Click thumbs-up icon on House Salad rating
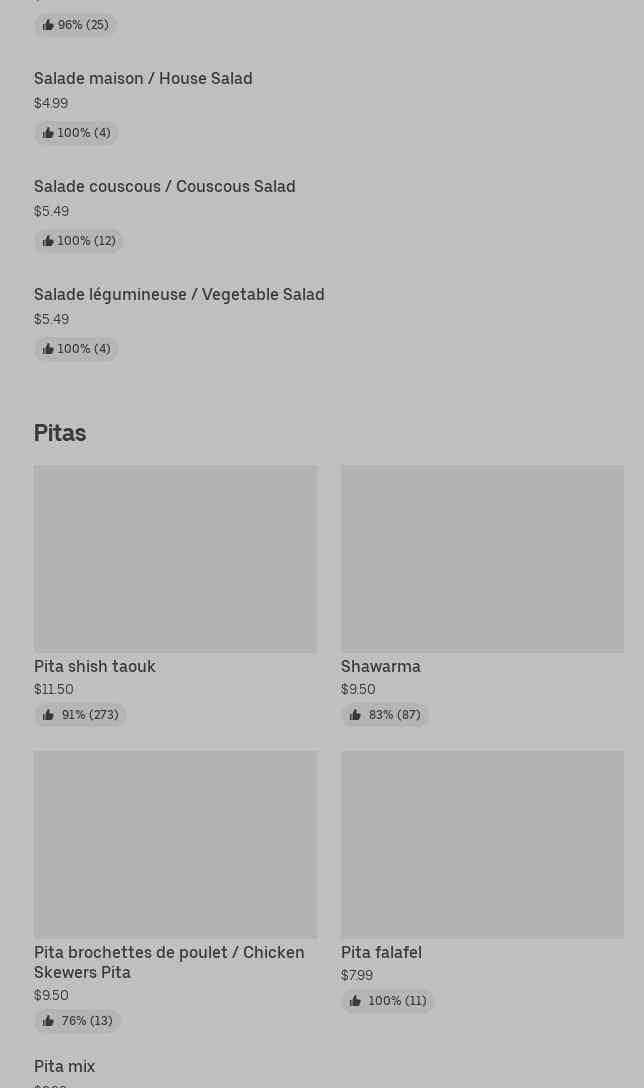 click(48, 133)
